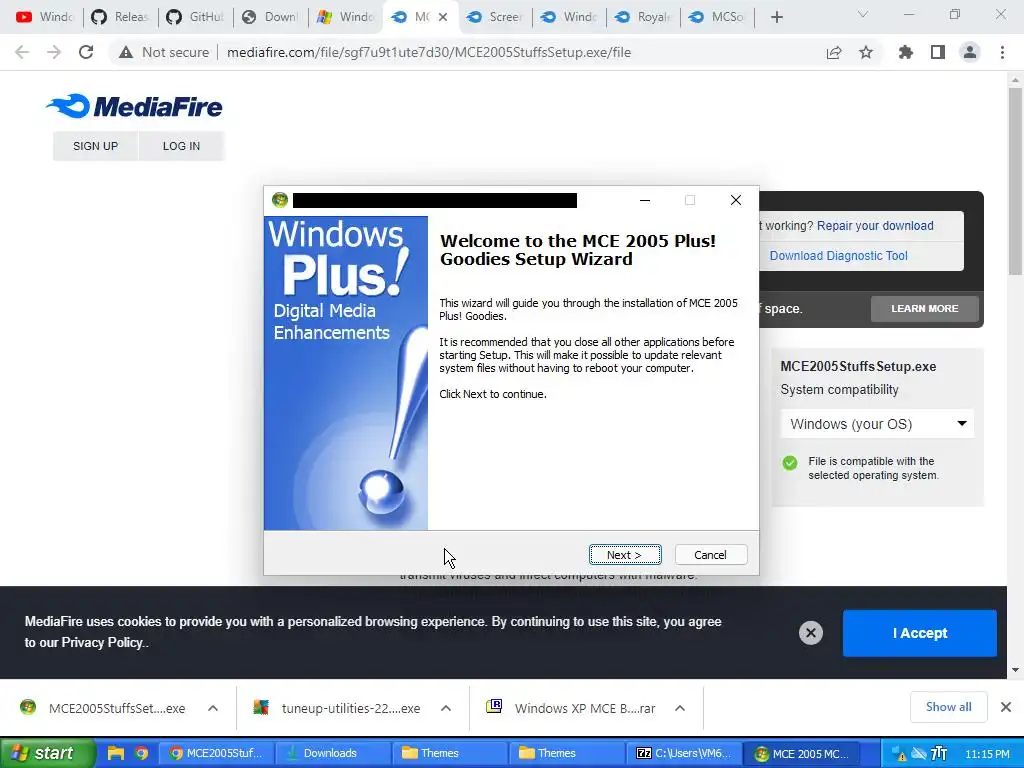
Task: Click the page's vertical scrollbar thumb
Action: click(x=1015, y=182)
